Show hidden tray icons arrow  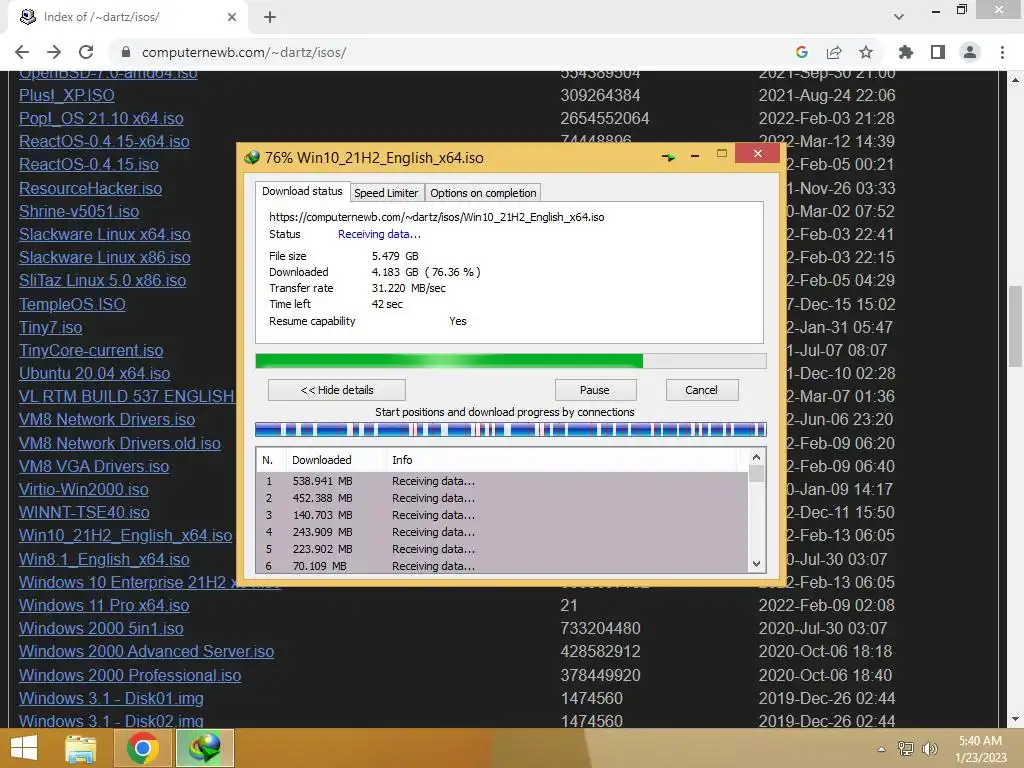pos(882,749)
